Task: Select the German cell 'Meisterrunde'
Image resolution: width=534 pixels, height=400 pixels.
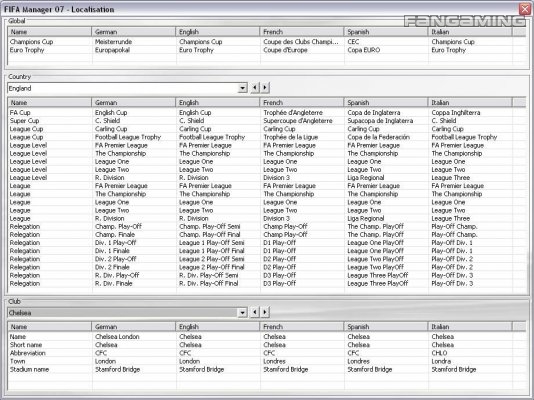Action: (x=113, y=42)
